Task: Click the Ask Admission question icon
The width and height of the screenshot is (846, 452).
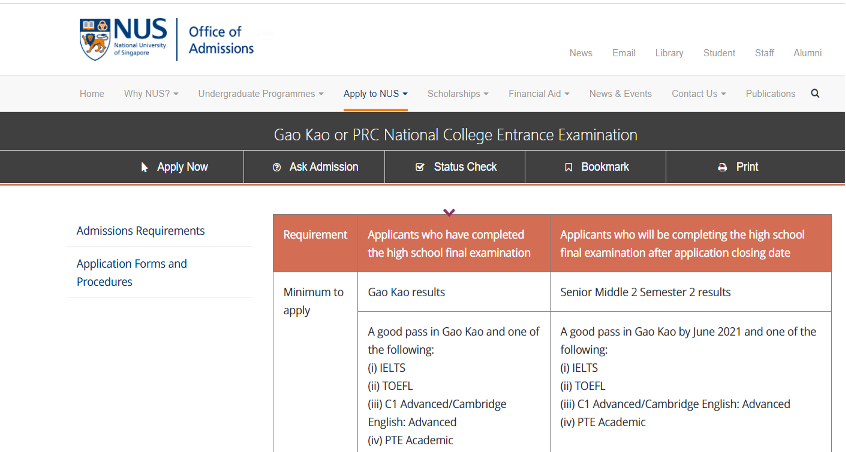Action: [x=277, y=167]
